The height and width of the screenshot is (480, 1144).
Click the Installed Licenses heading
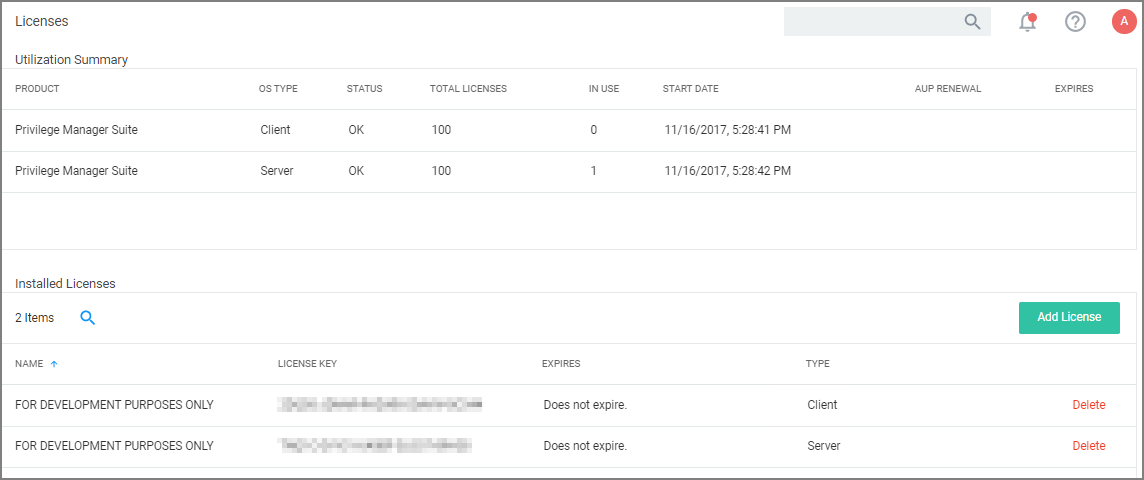(x=65, y=283)
